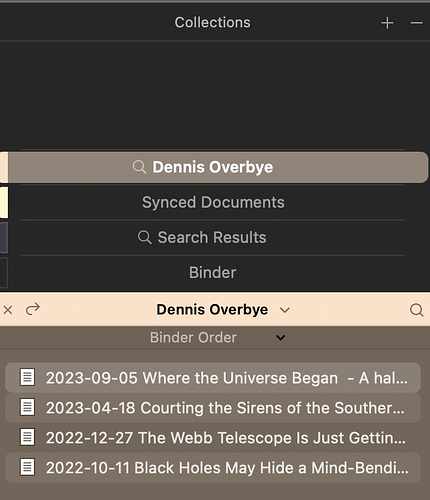Select the Dennis Overbye collection tab

coord(218,167)
